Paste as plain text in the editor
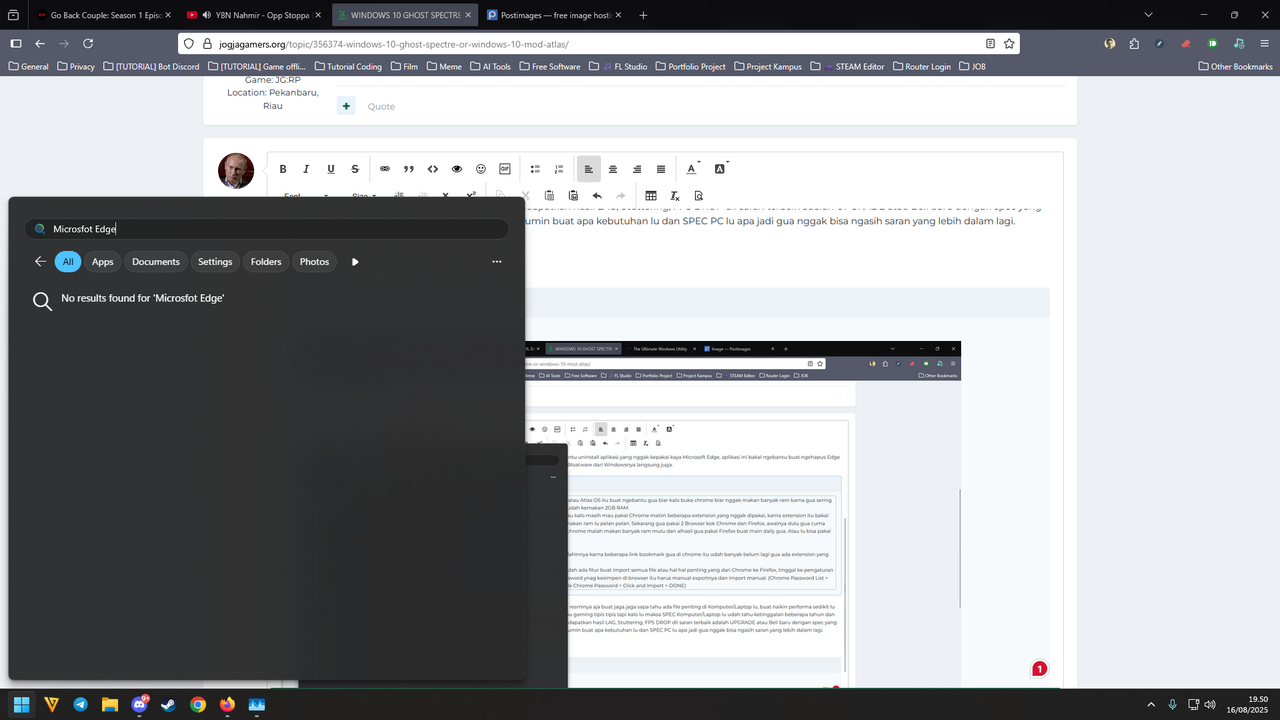The image size is (1280, 720). [549, 195]
